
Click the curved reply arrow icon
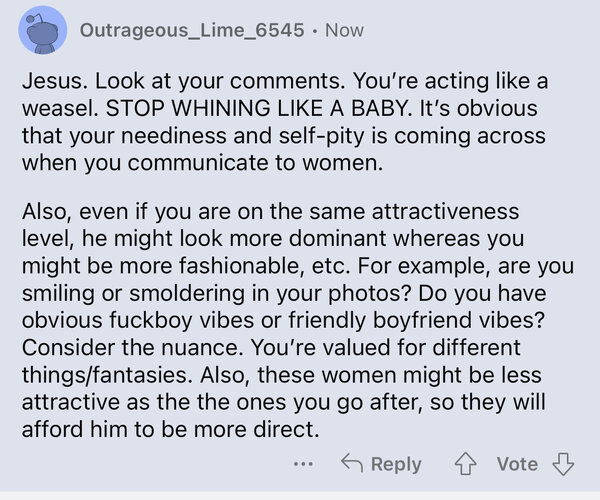click(352, 462)
